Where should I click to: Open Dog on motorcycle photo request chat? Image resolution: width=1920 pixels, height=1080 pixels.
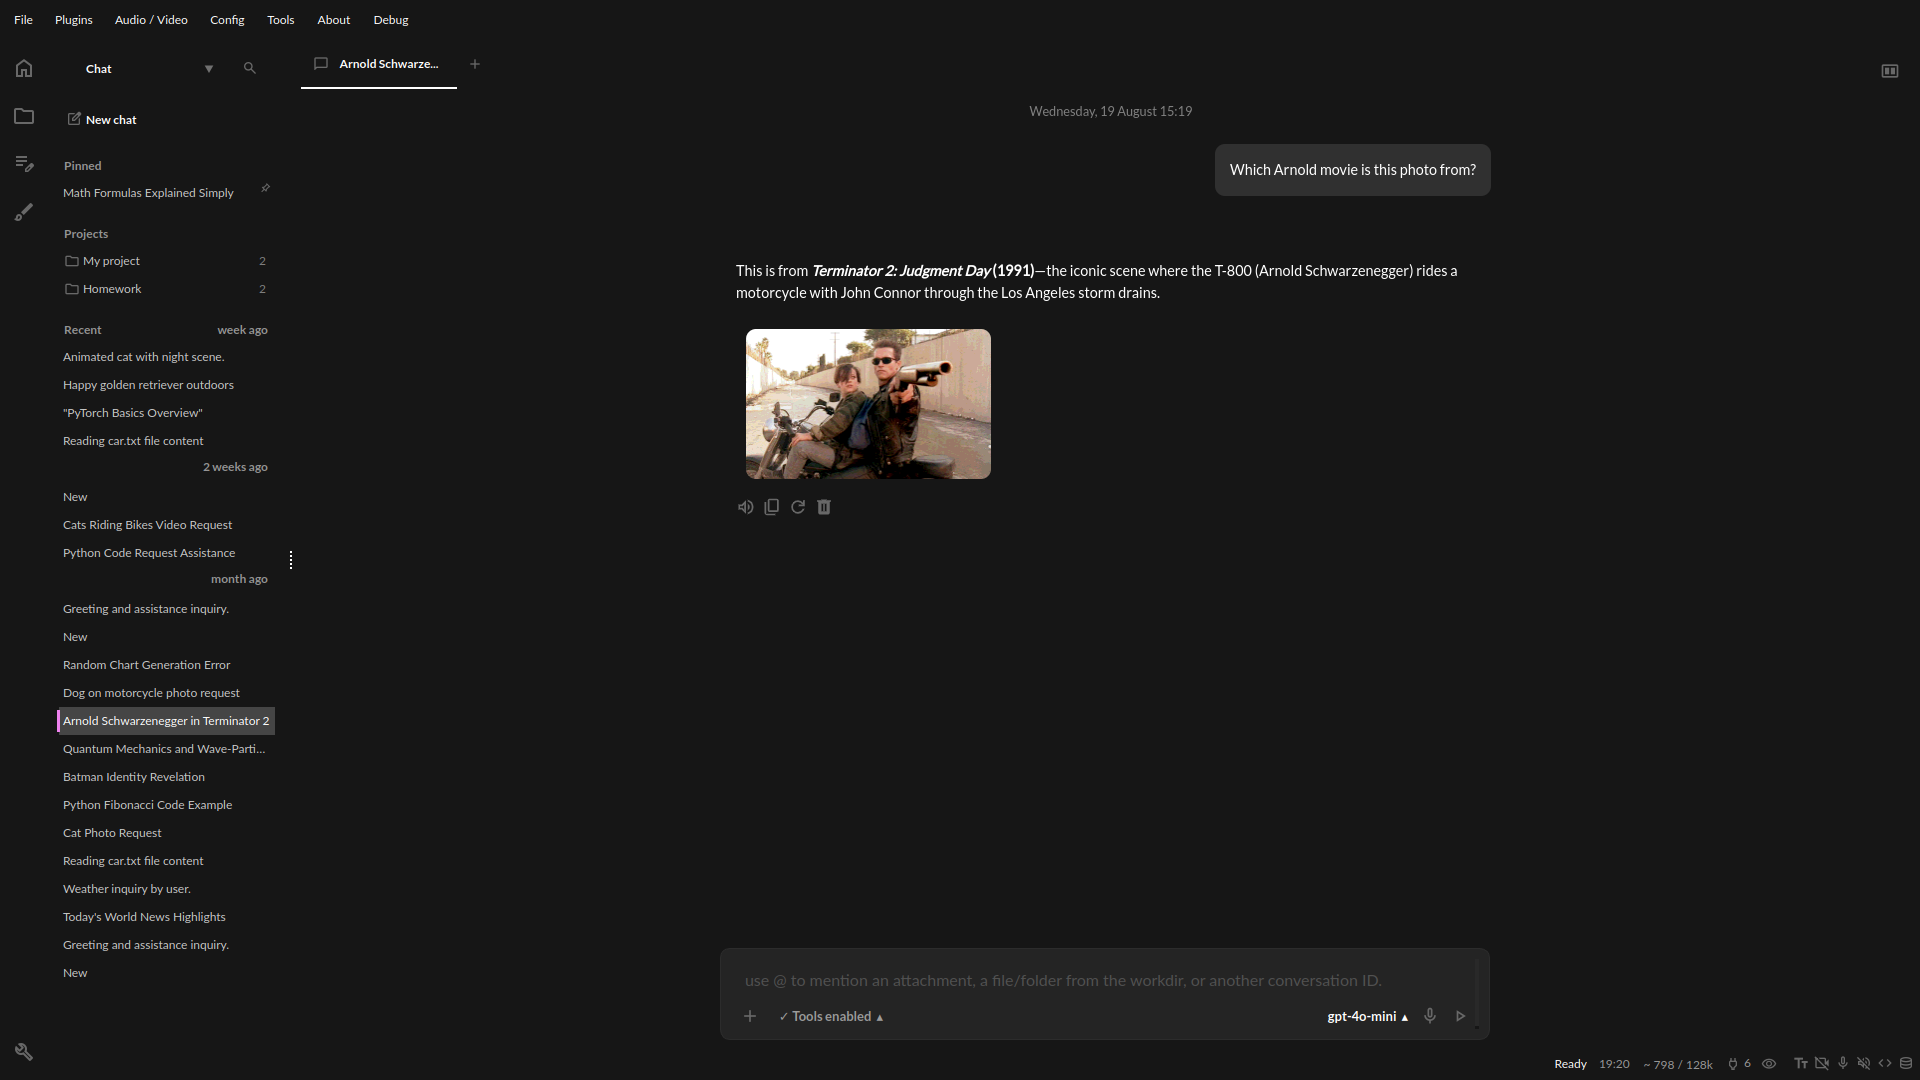click(x=166, y=693)
